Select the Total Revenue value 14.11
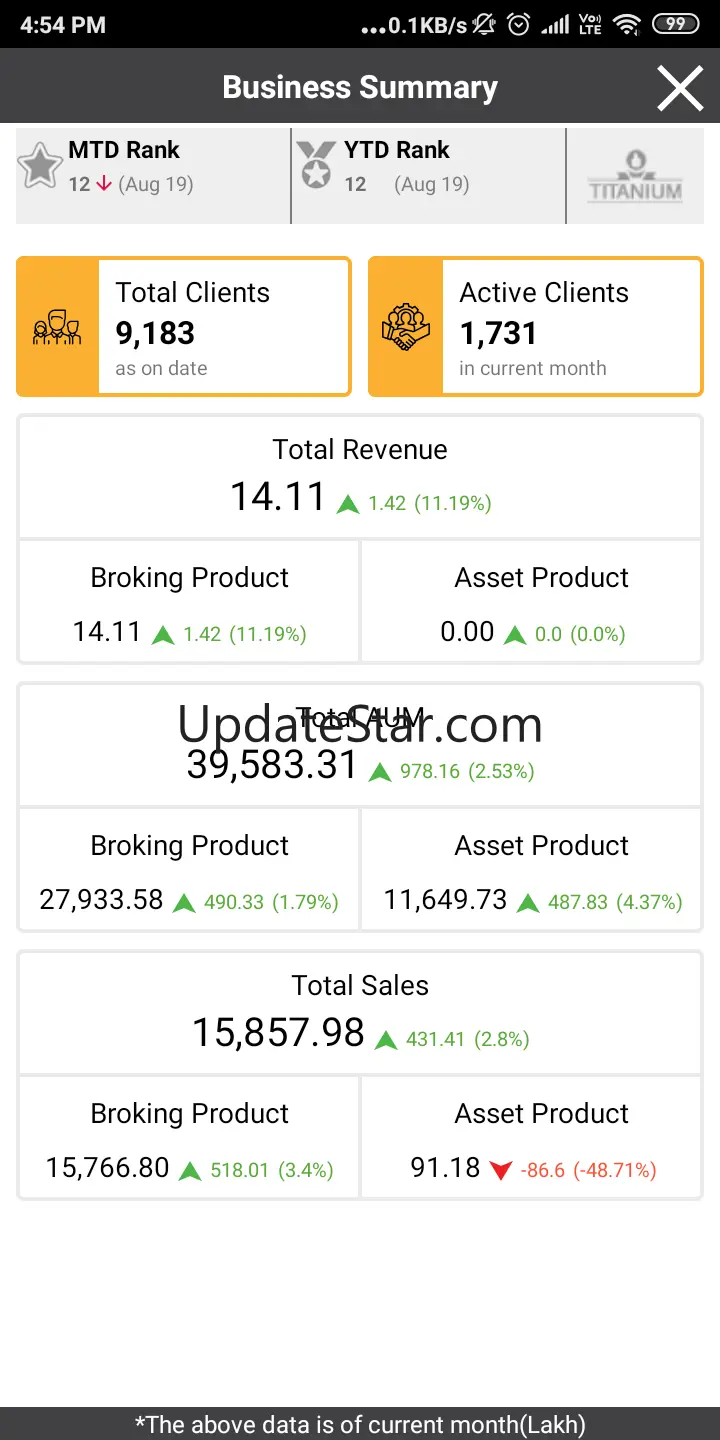 coord(278,497)
